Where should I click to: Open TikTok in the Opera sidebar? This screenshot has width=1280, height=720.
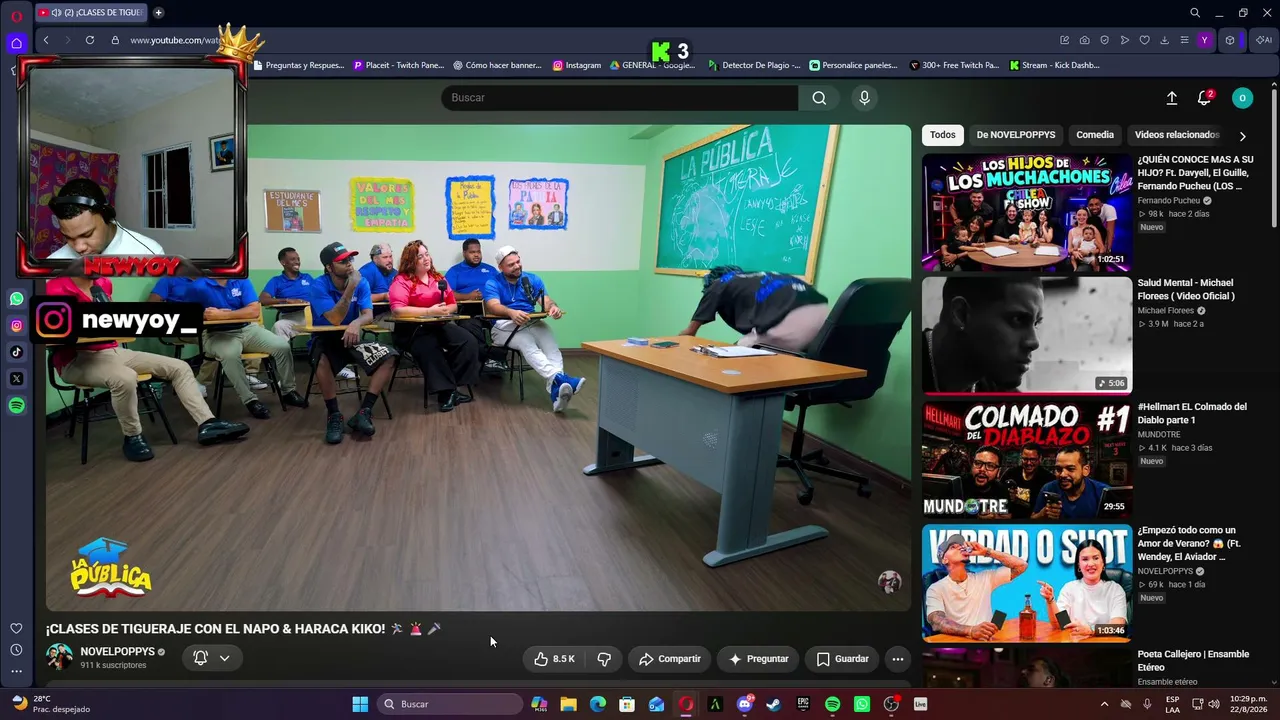point(16,352)
